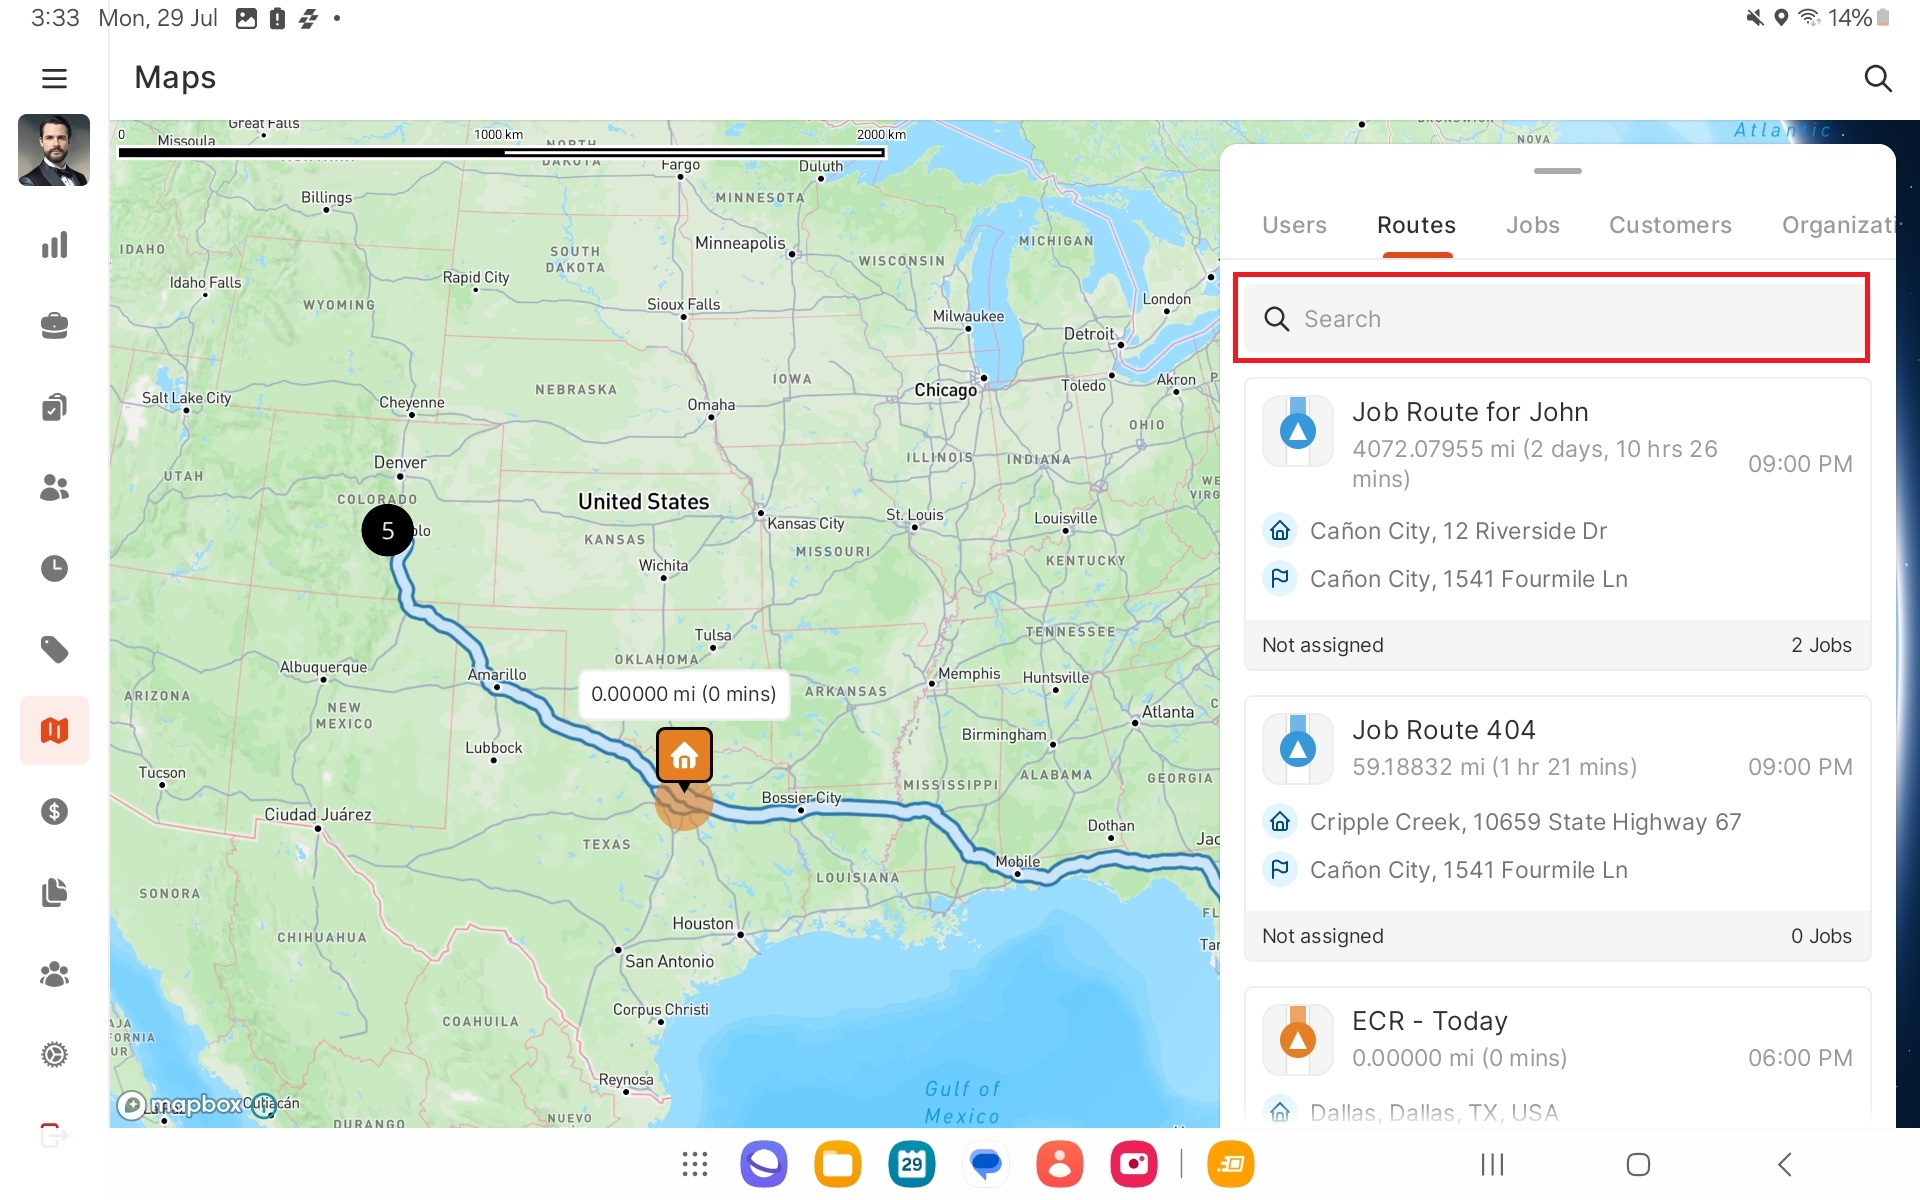Image resolution: width=1920 pixels, height=1200 pixels.
Task: Open the hamburger navigation menu
Action: (x=54, y=78)
